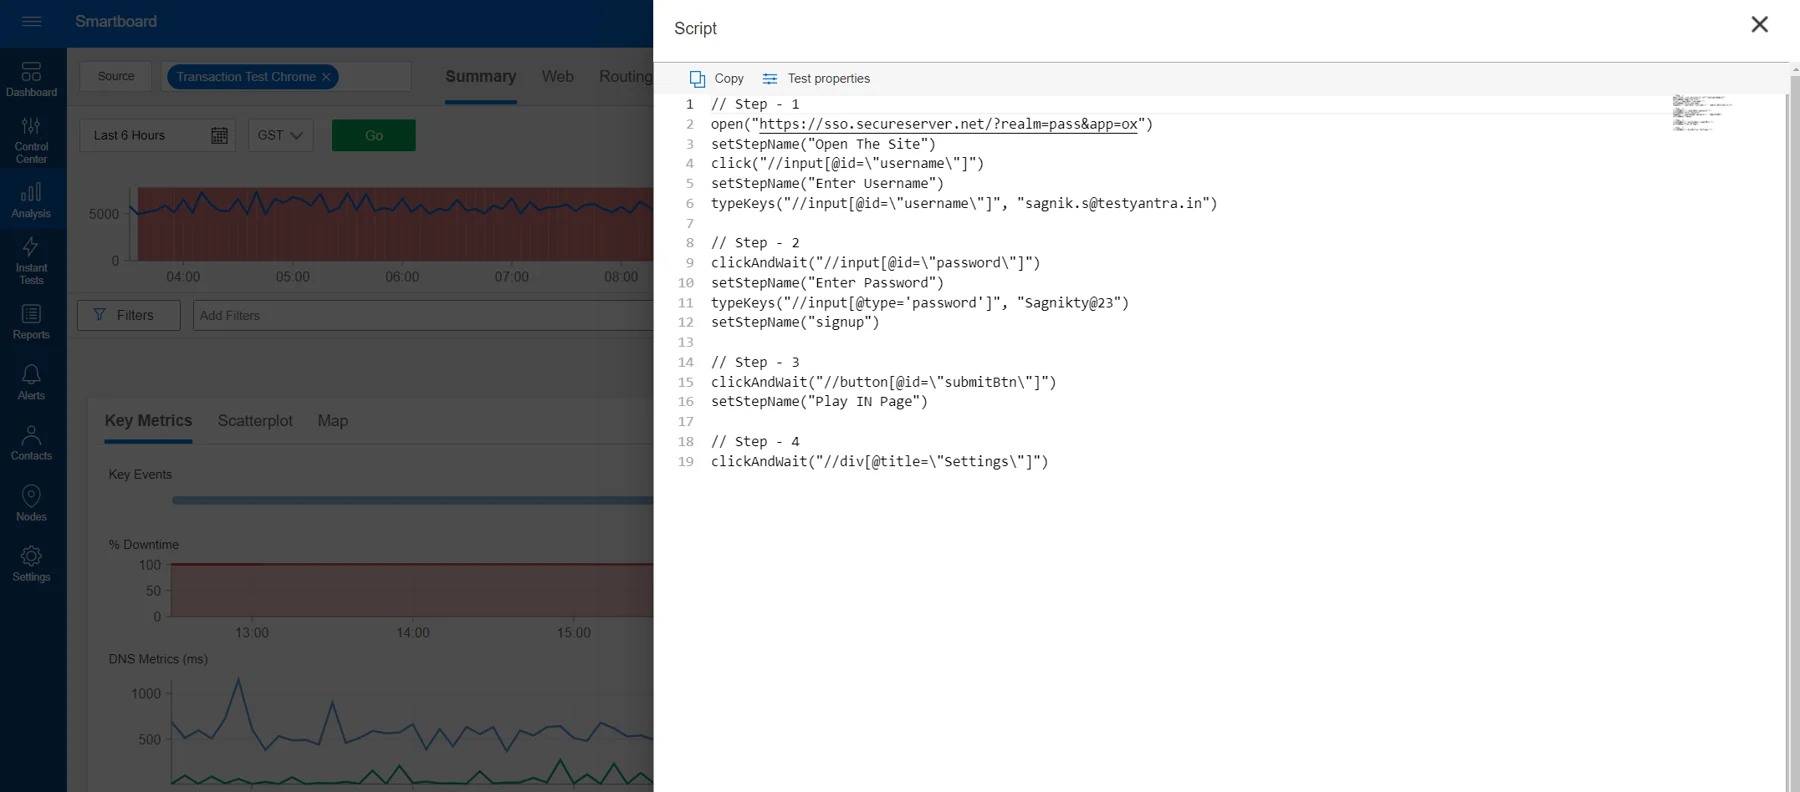The image size is (1800, 792).
Task: Click the Add Filters input field
Action: (x=423, y=315)
